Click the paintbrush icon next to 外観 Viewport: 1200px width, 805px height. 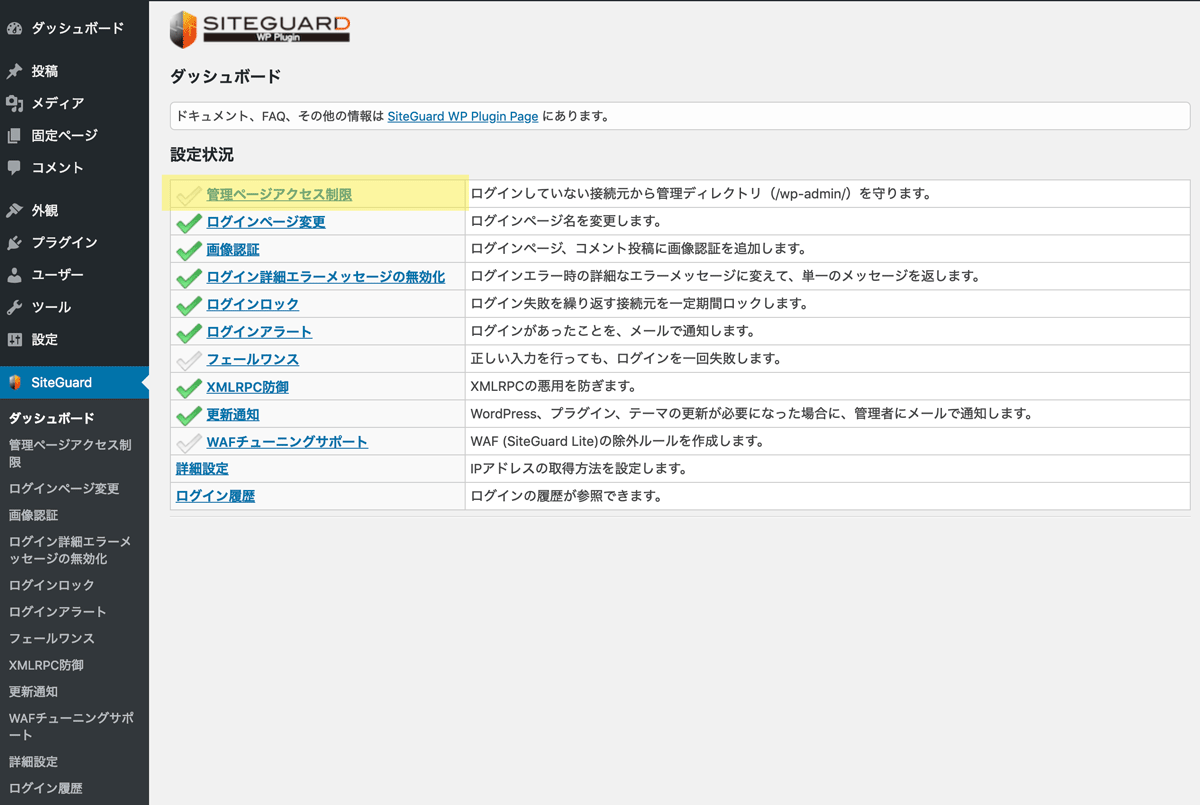pyautogui.click(x=14, y=210)
